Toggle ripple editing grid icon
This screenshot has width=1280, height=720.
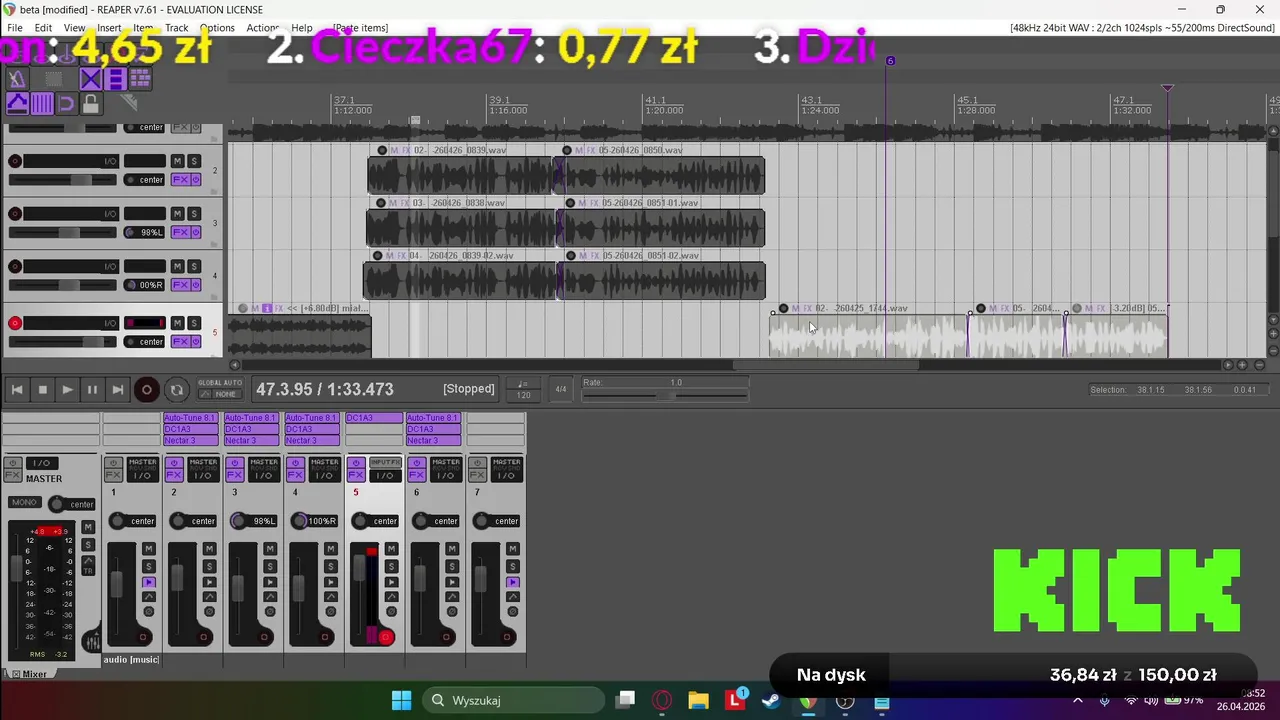pyautogui.click(x=140, y=79)
